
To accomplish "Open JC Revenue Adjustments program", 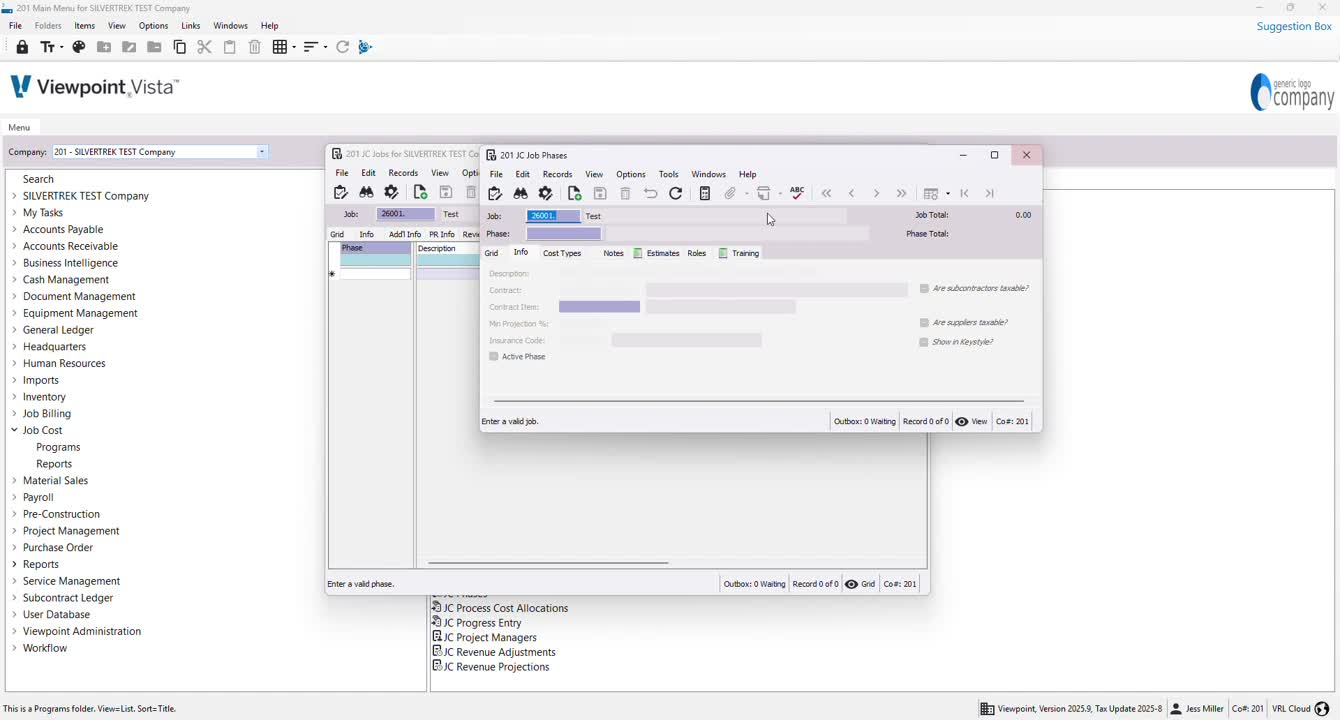I will (x=499, y=652).
